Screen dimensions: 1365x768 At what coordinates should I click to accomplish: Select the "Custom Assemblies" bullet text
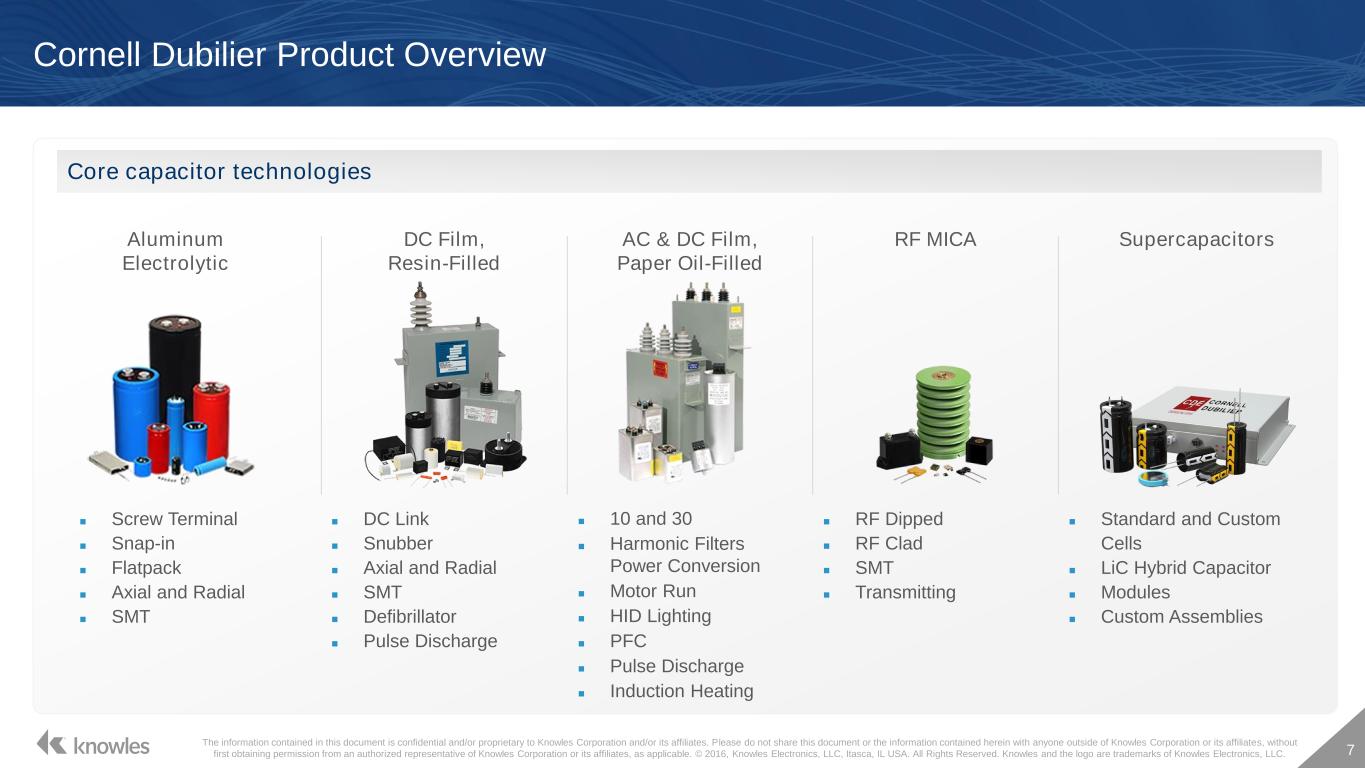[x=1182, y=616]
